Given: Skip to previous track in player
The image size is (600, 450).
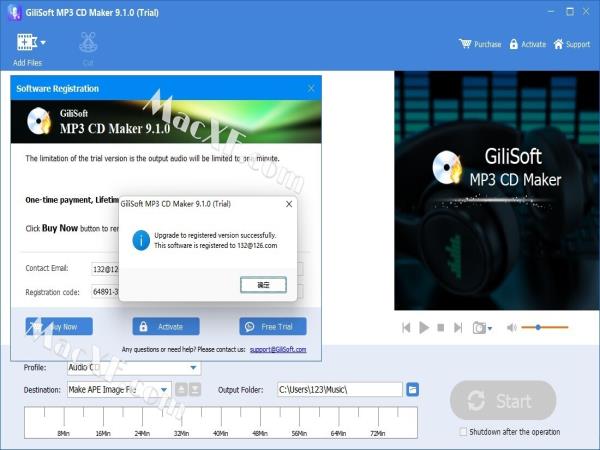Looking at the screenshot, I should [x=407, y=327].
